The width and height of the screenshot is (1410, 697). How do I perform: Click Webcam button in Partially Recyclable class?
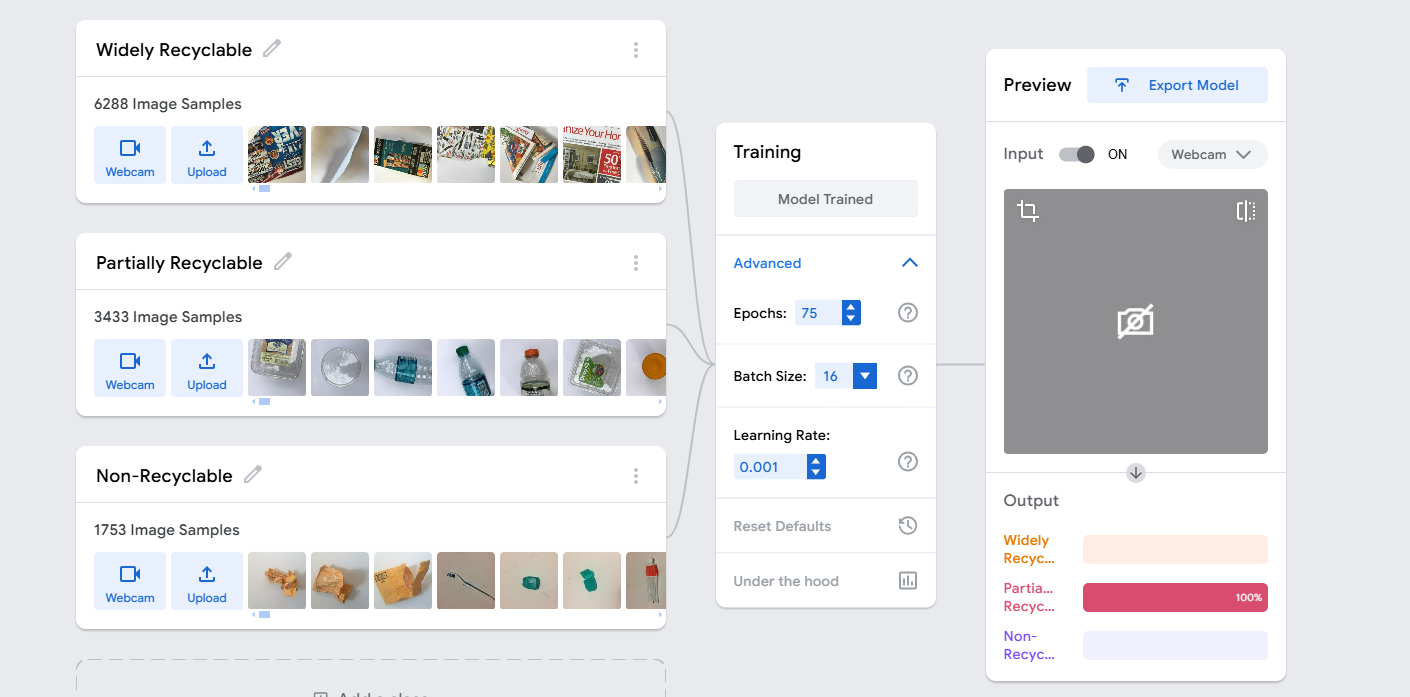[130, 368]
